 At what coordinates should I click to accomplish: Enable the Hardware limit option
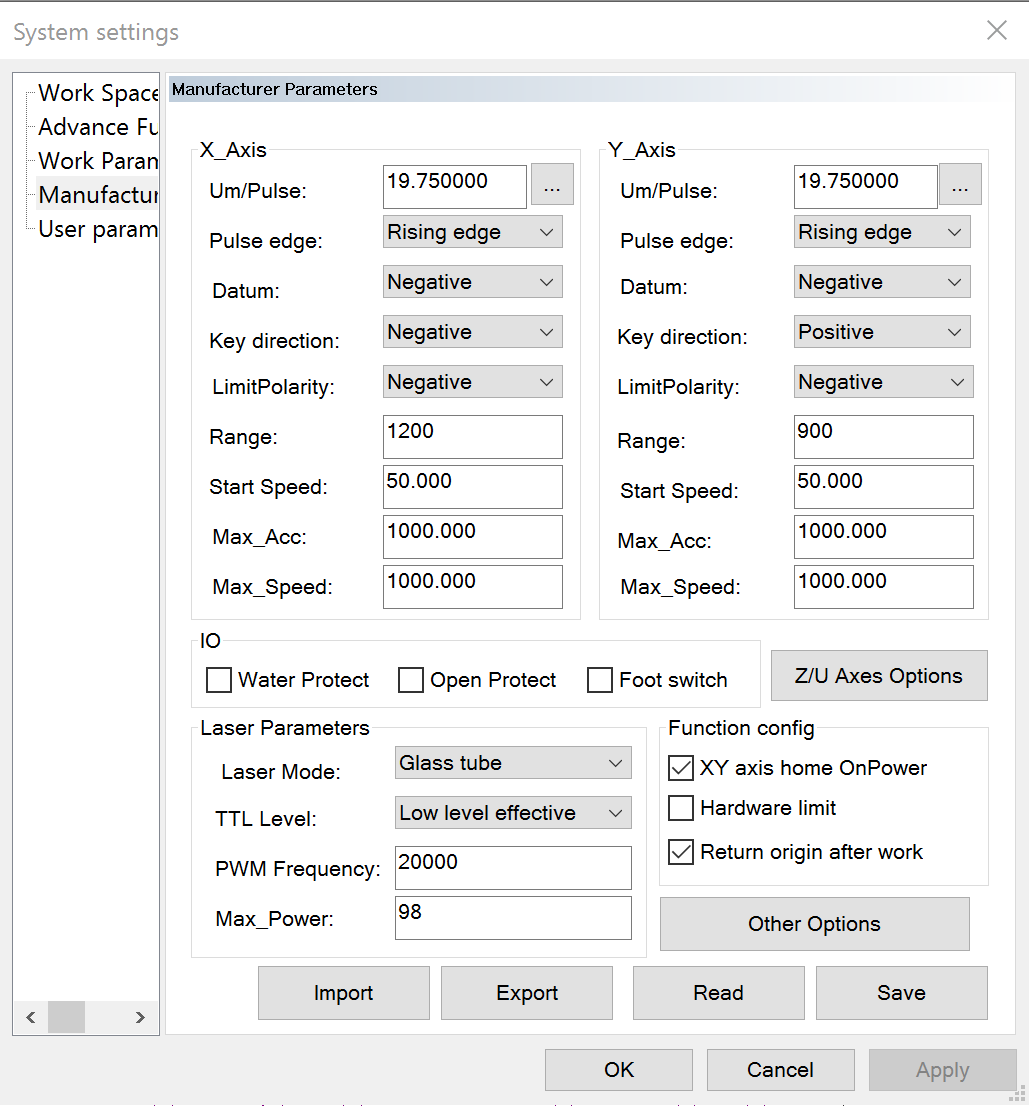coord(681,808)
